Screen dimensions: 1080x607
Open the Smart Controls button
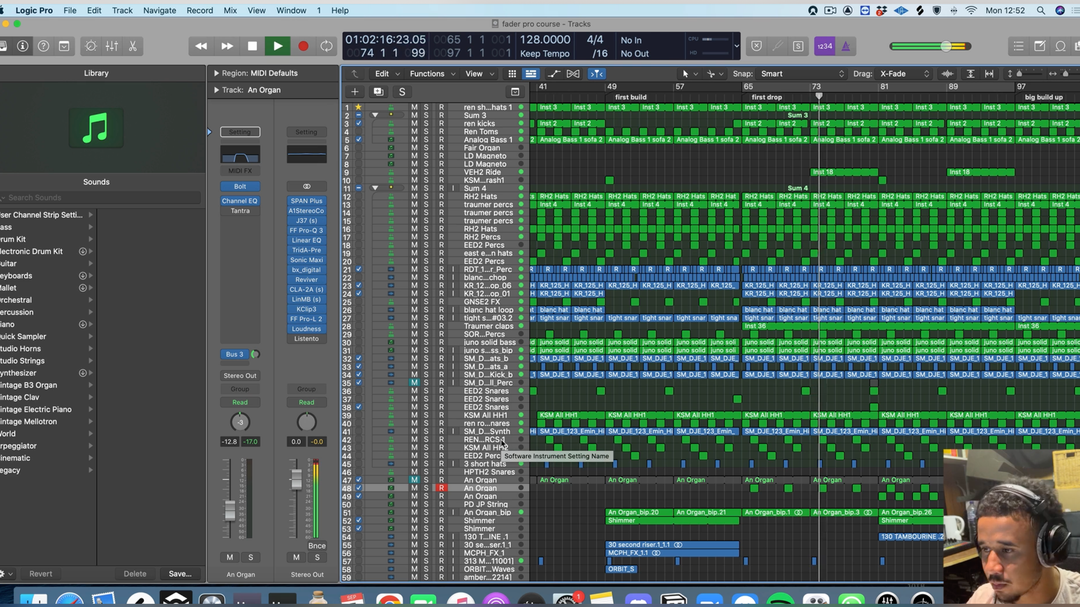click(x=90, y=47)
